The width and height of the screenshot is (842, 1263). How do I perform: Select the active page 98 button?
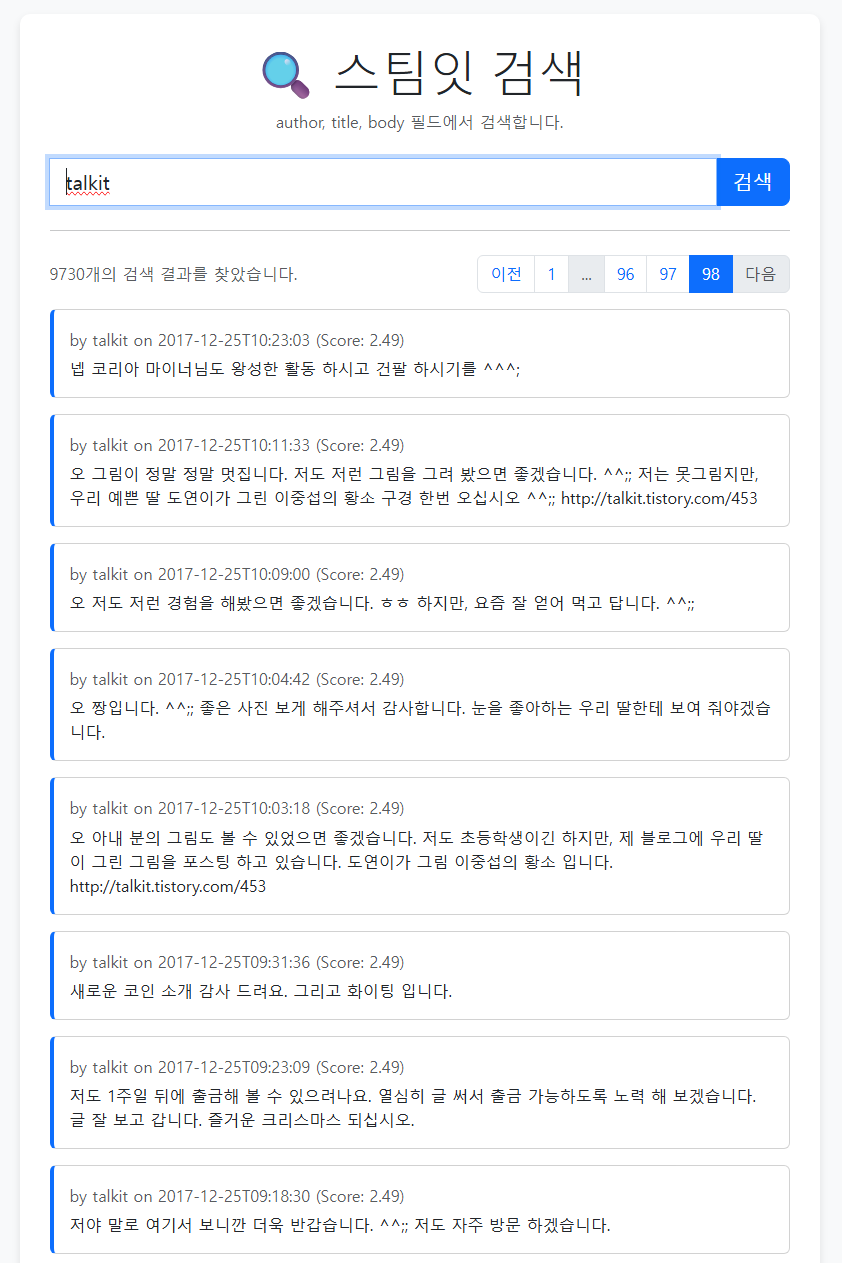(x=711, y=274)
